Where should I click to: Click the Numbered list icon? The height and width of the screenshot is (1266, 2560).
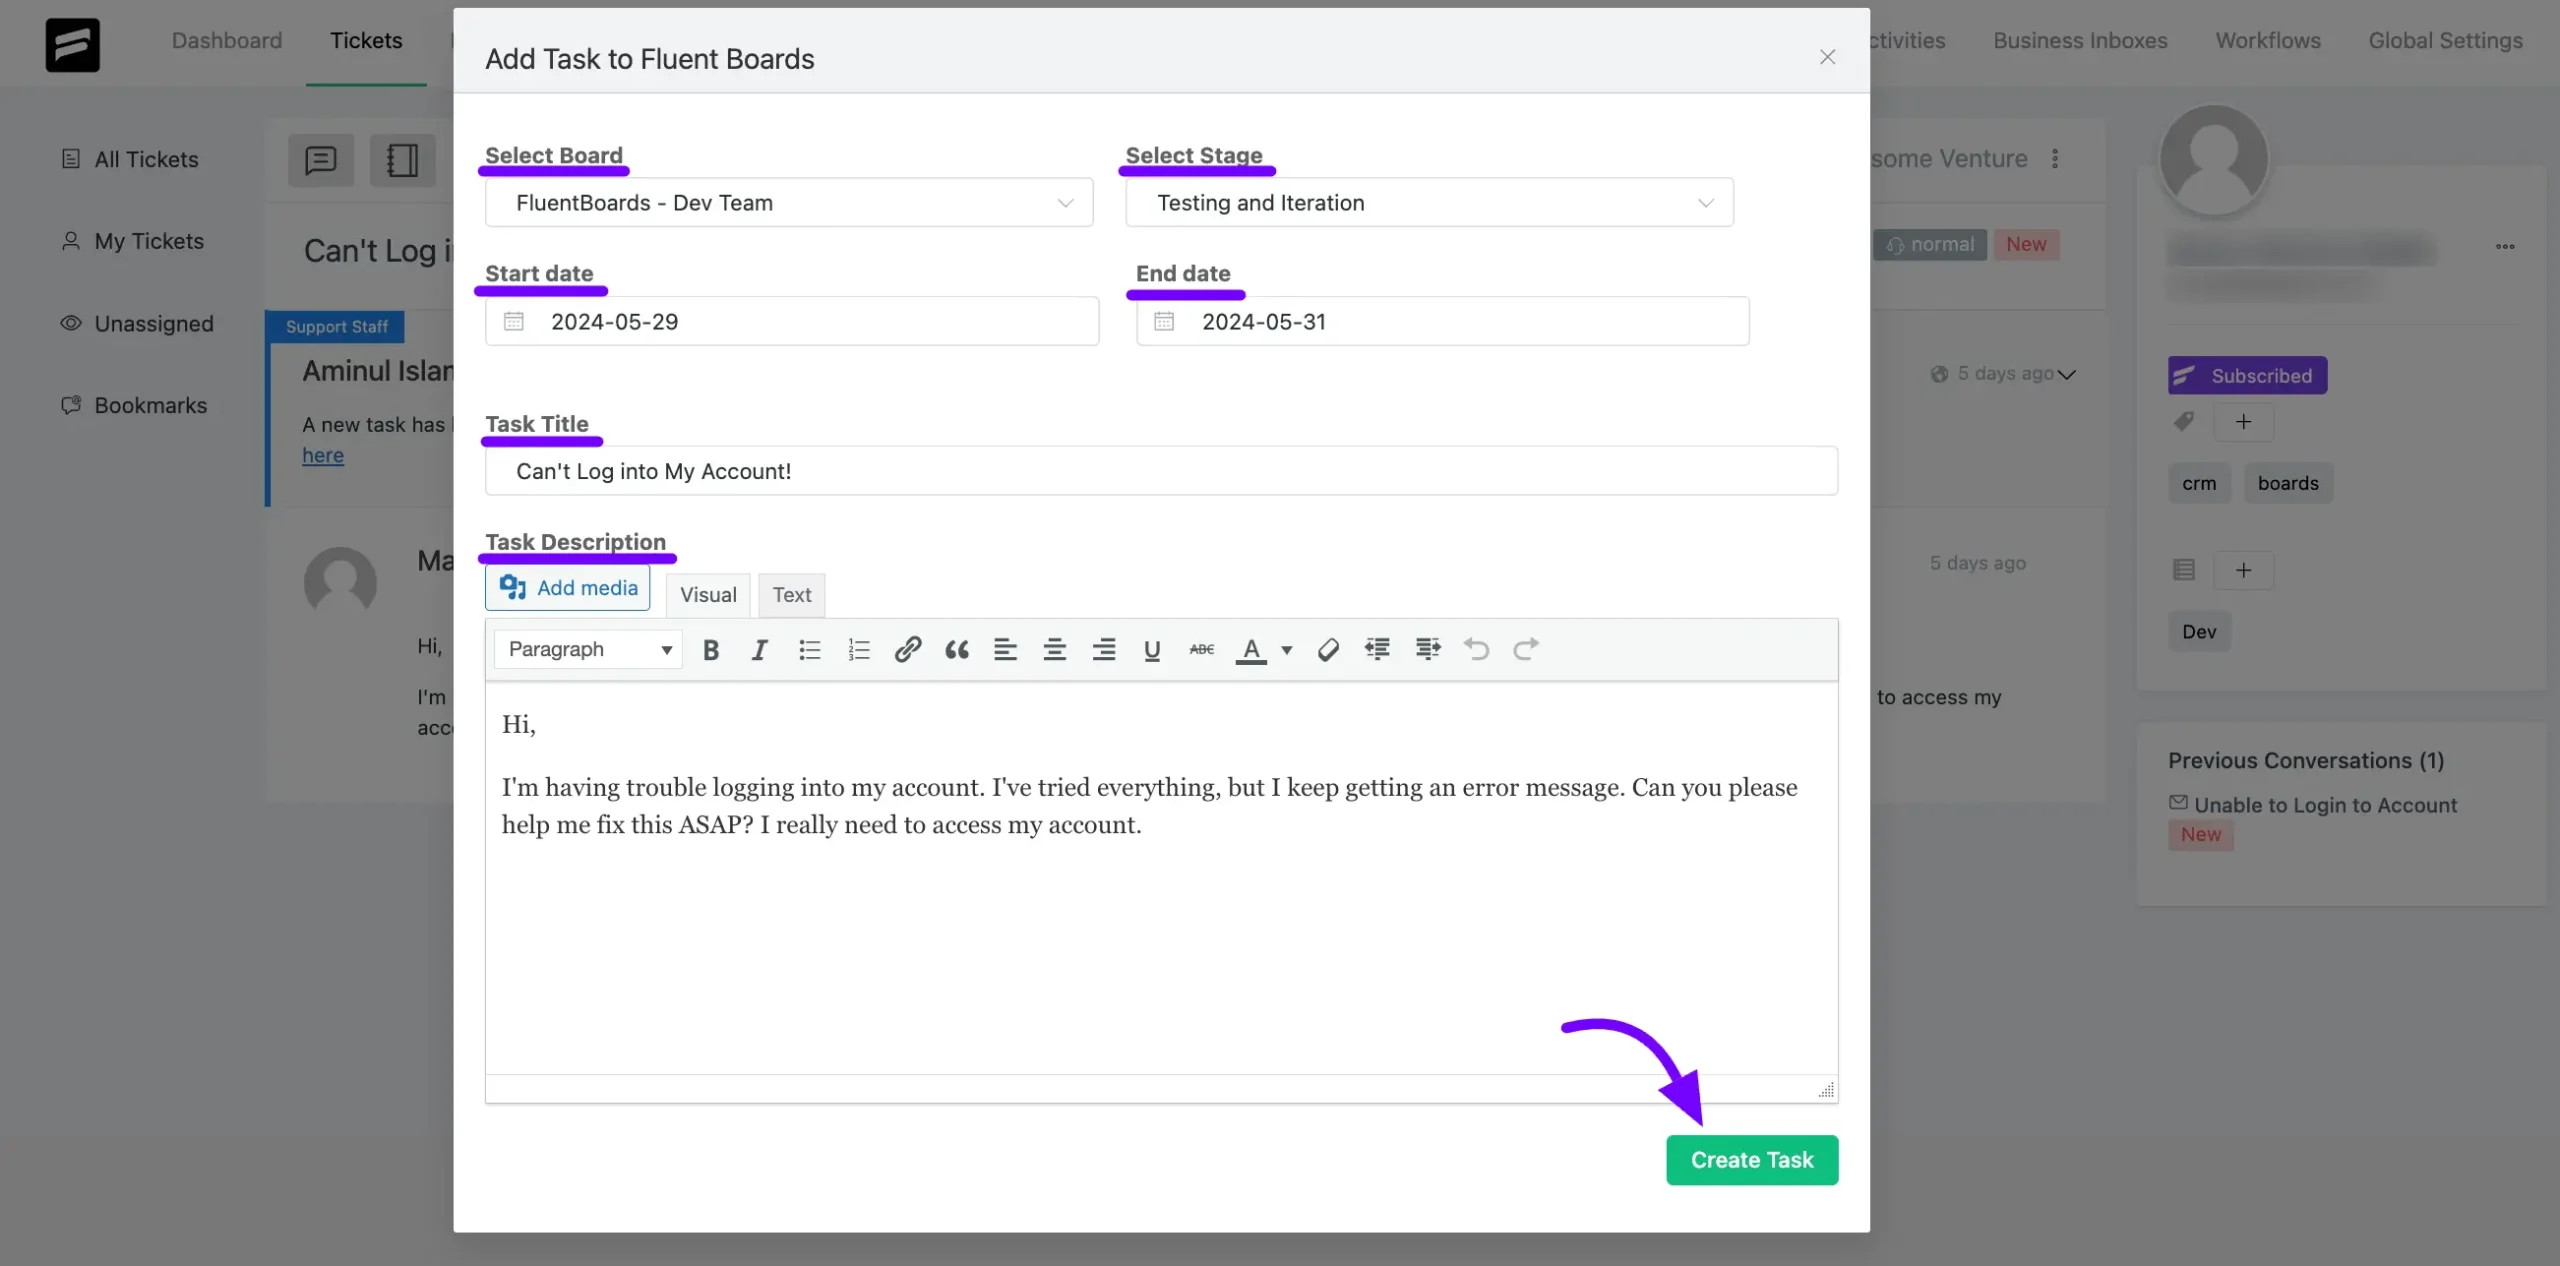click(x=857, y=649)
